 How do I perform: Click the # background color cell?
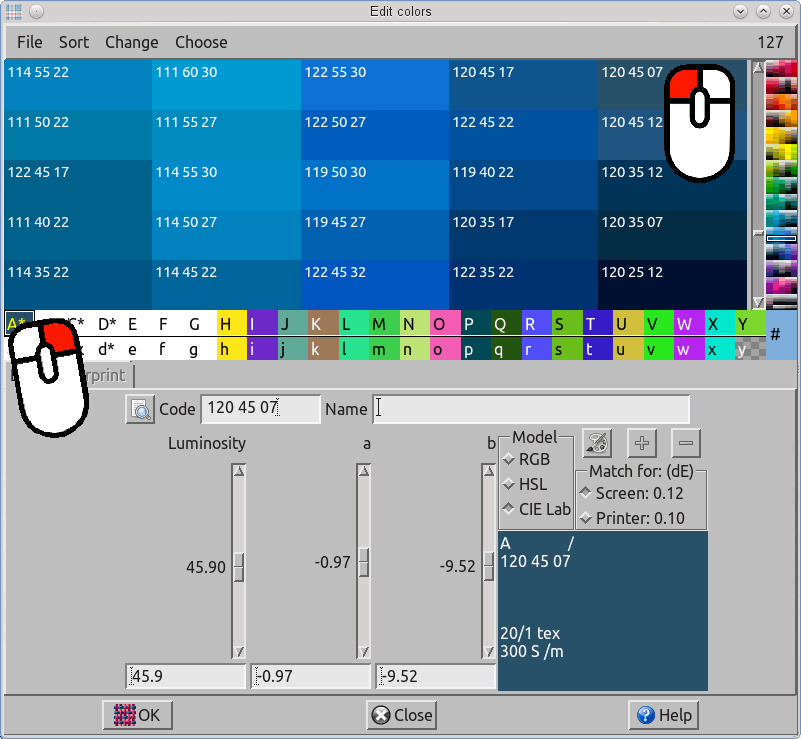tap(781, 334)
